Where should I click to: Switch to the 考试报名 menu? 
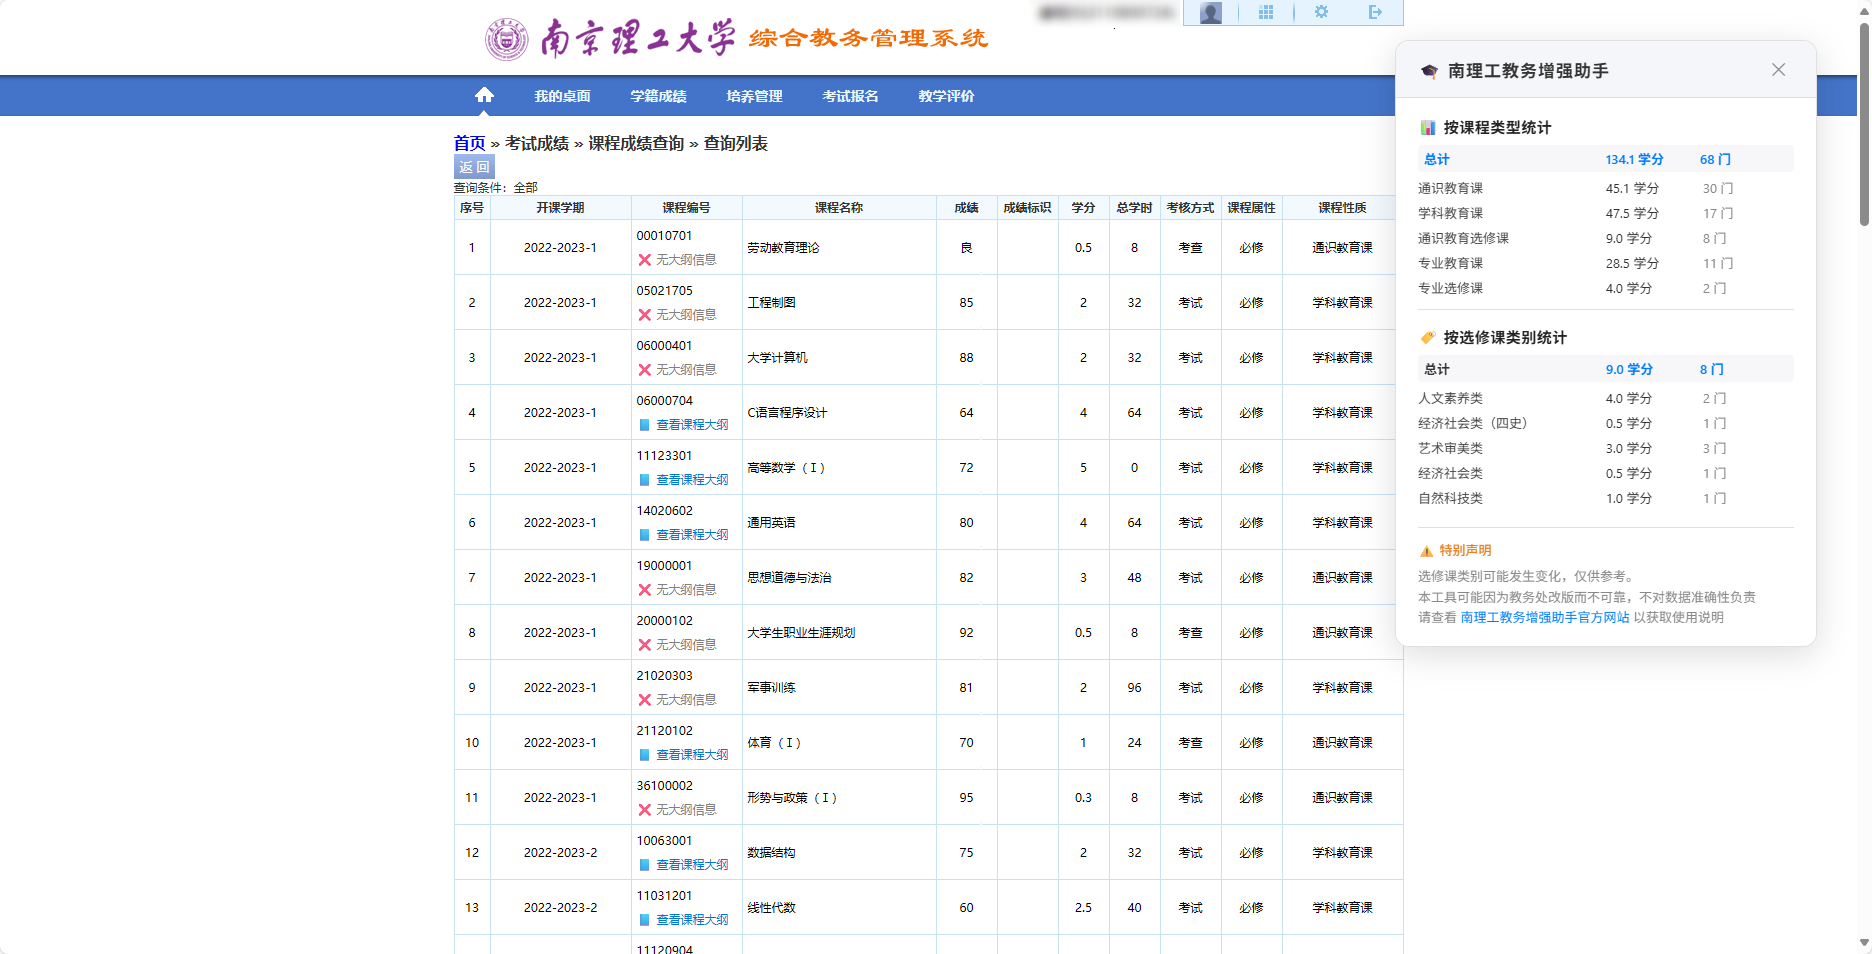tap(849, 95)
